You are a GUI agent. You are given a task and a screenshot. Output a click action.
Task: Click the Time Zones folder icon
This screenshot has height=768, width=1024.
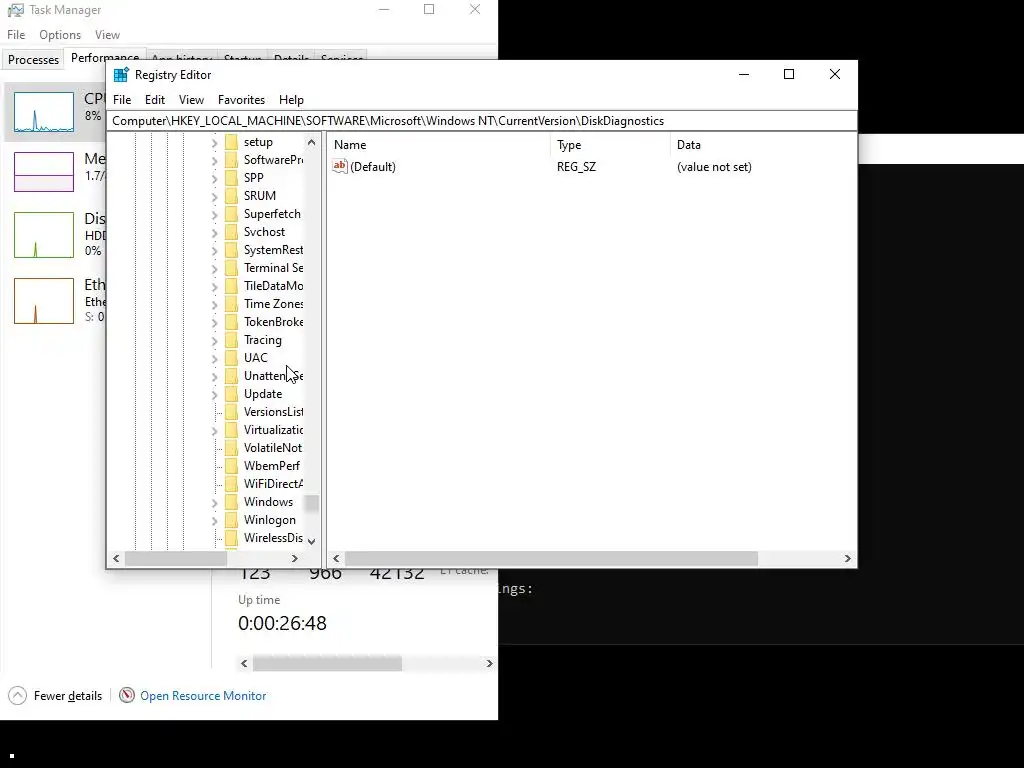point(231,304)
